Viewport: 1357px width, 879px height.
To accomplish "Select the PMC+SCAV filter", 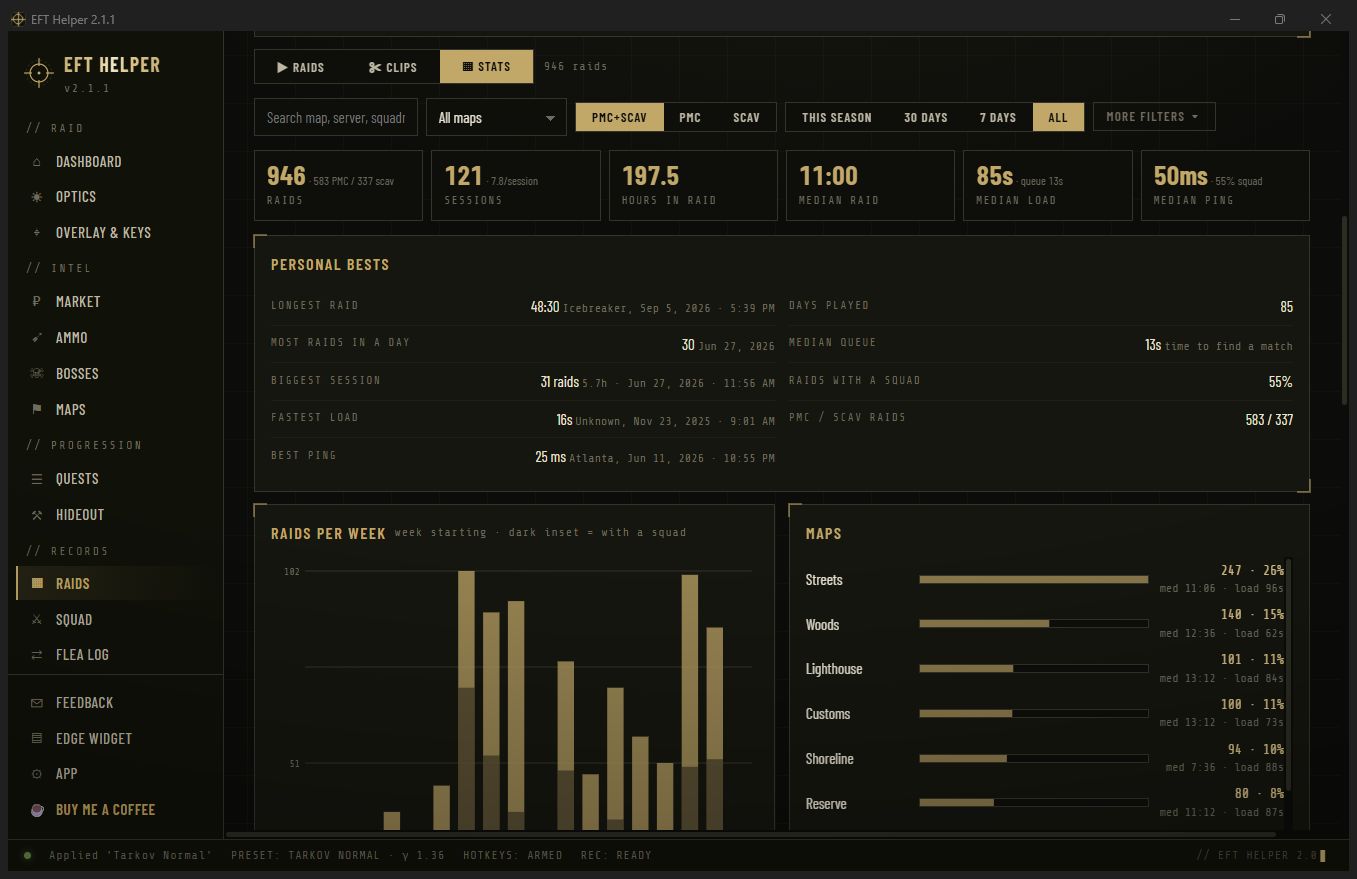I will point(619,117).
